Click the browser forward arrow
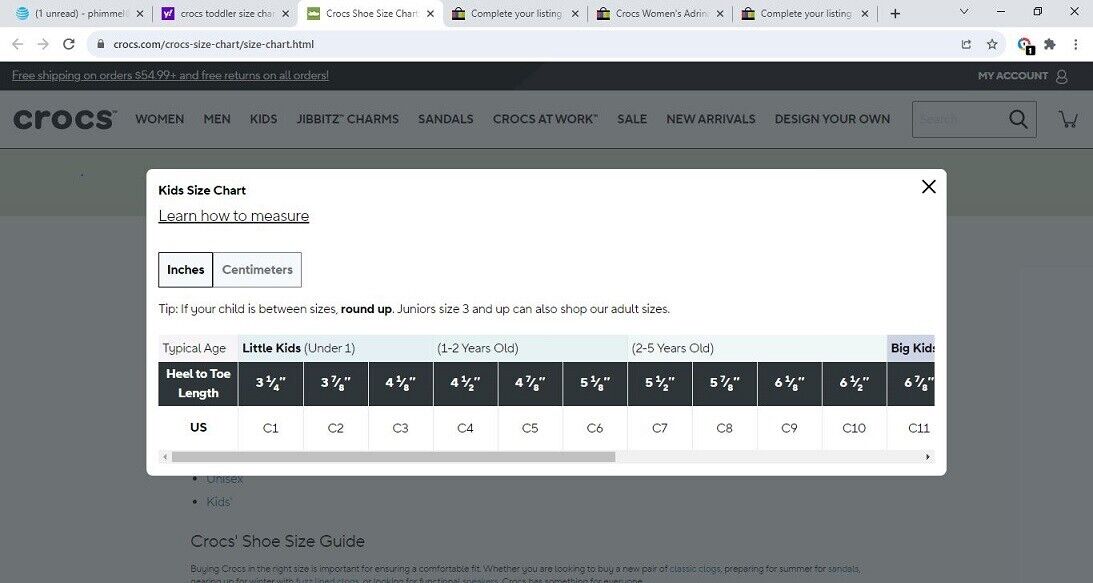This screenshot has width=1093, height=583. 43,44
